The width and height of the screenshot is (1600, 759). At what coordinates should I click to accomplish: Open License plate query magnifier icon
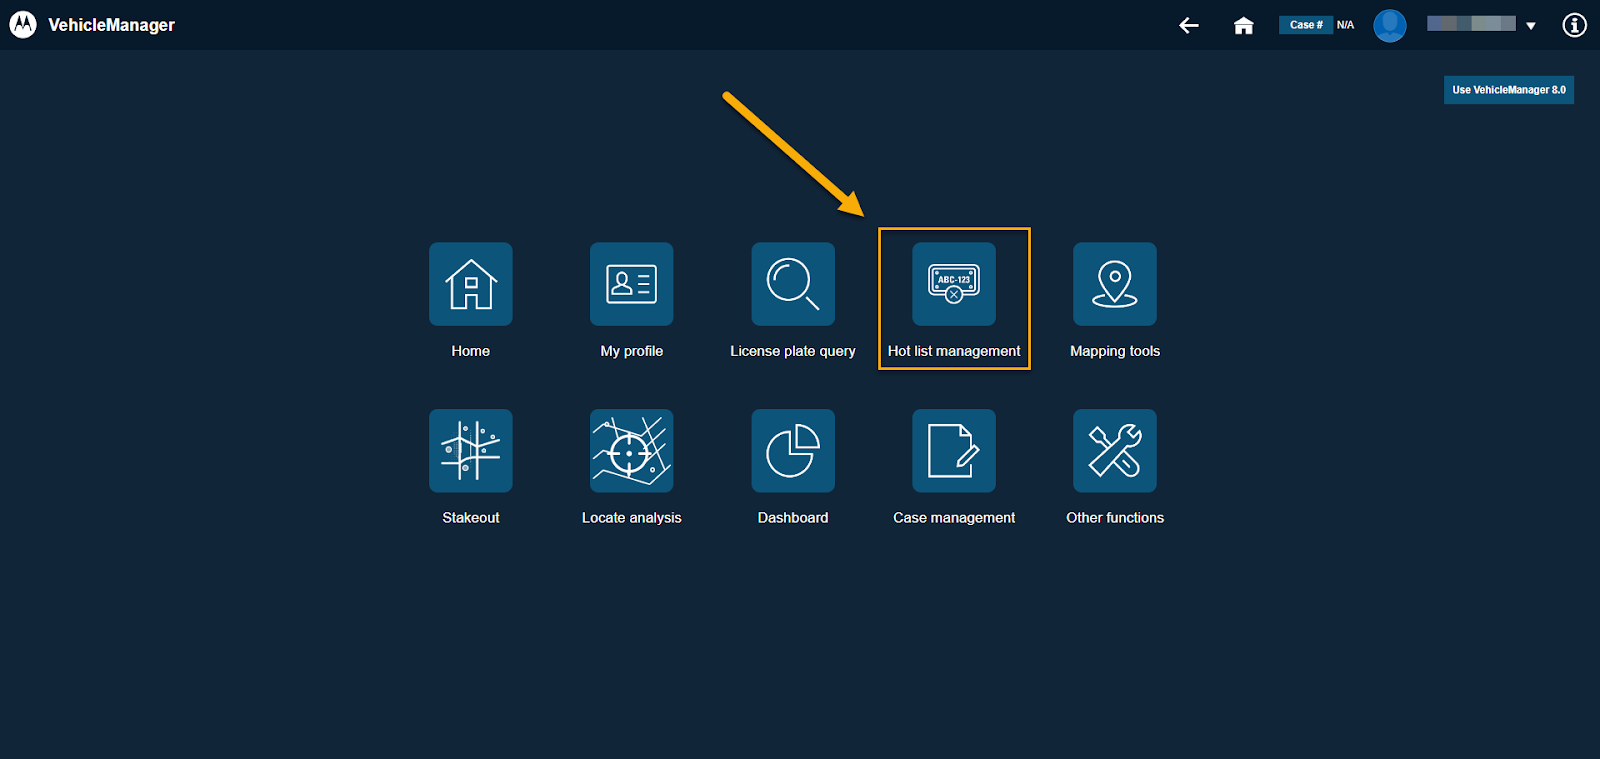[793, 284]
